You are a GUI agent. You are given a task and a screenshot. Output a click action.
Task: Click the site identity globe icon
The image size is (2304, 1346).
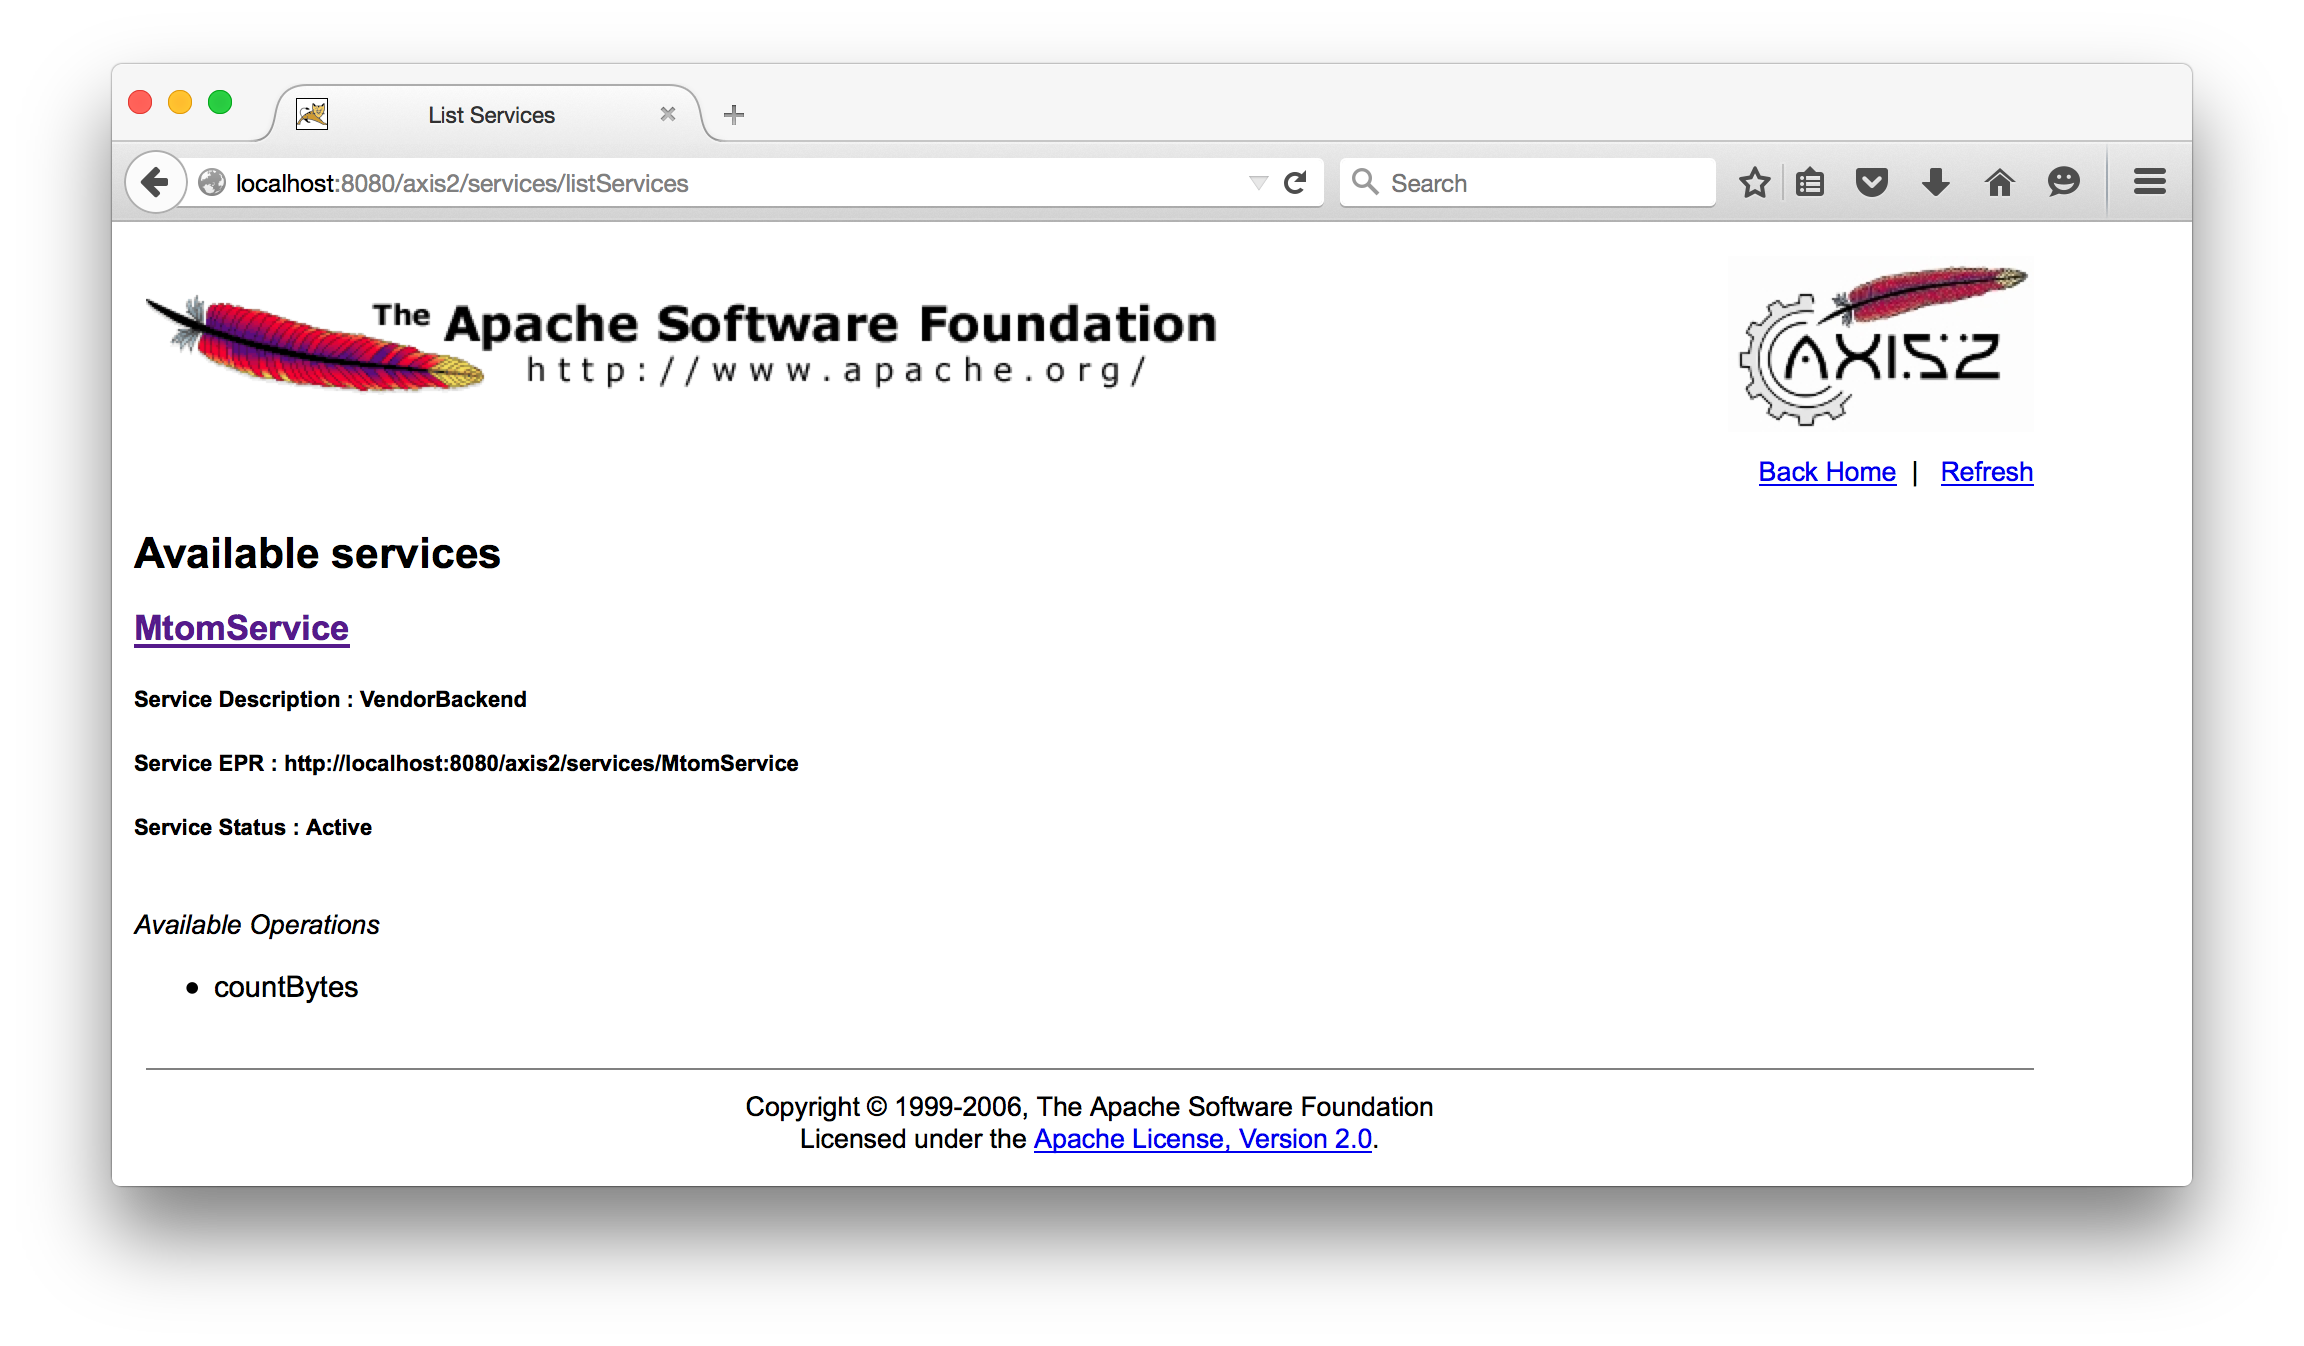click(x=212, y=183)
